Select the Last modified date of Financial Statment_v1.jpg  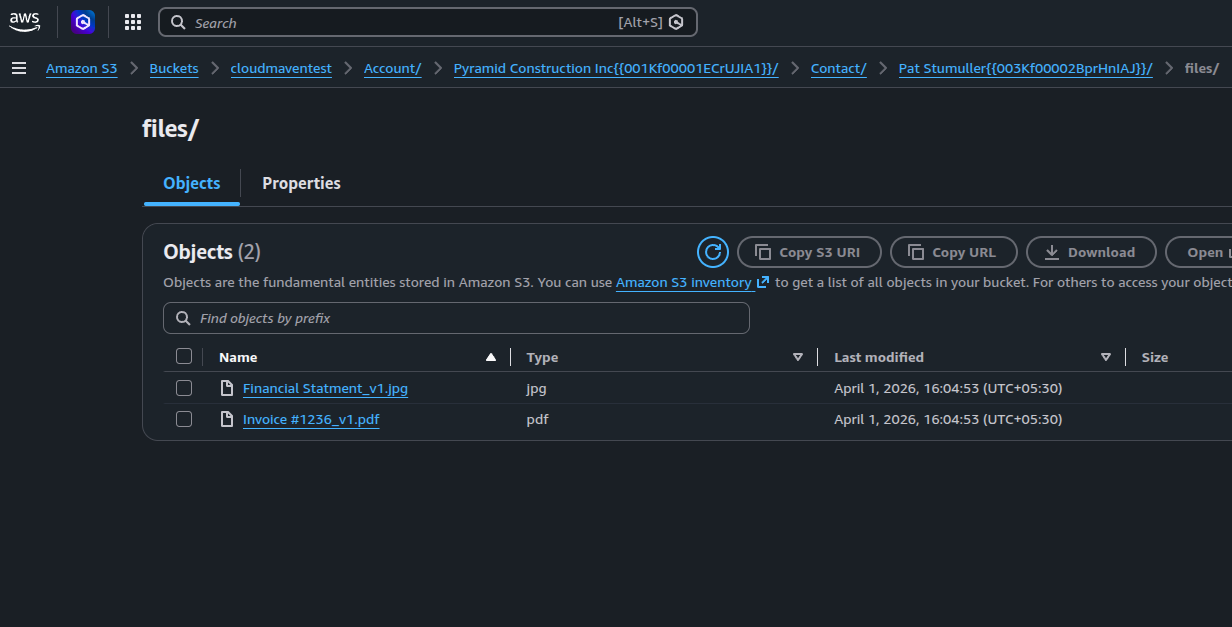click(948, 388)
